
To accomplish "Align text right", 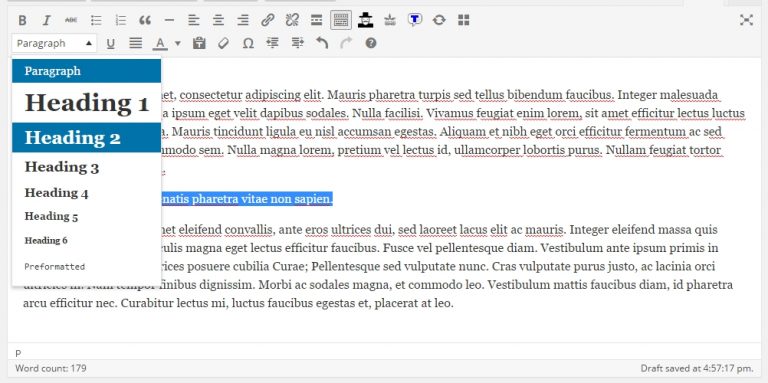I will (243, 20).
